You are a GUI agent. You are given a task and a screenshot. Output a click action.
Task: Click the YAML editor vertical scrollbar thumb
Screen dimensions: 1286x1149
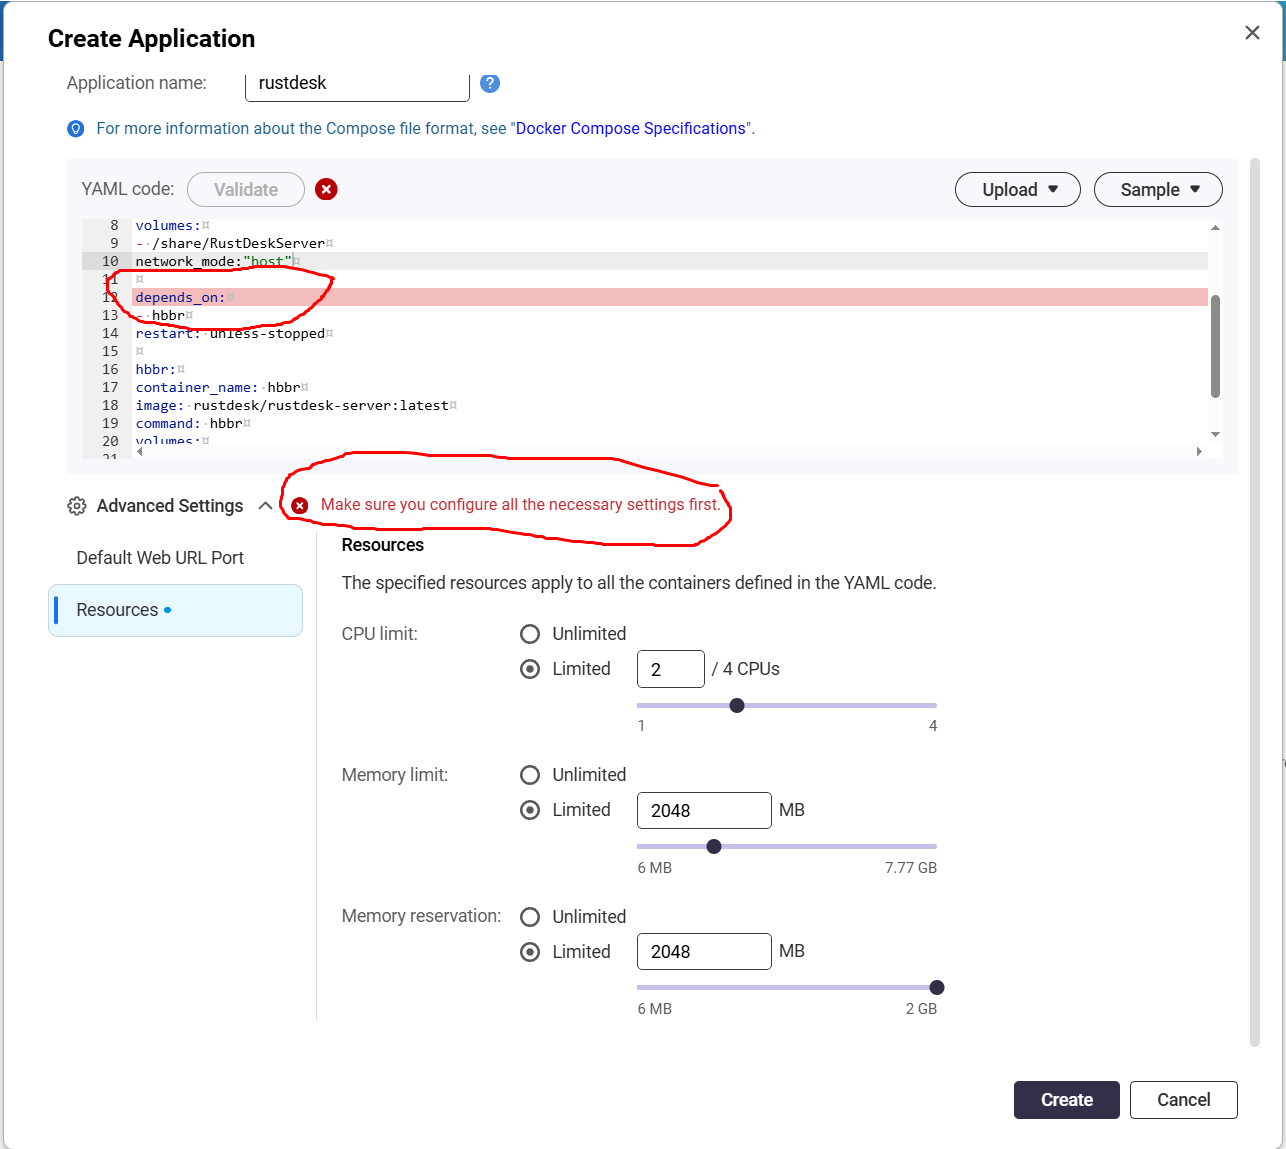[x=1215, y=346]
